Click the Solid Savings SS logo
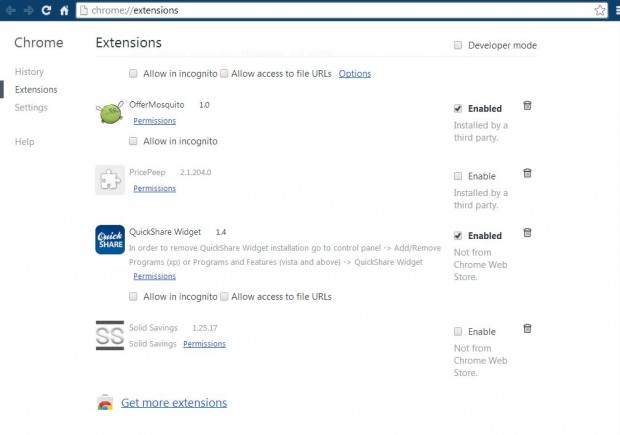The height and width of the screenshot is (435, 620). (x=110, y=335)
